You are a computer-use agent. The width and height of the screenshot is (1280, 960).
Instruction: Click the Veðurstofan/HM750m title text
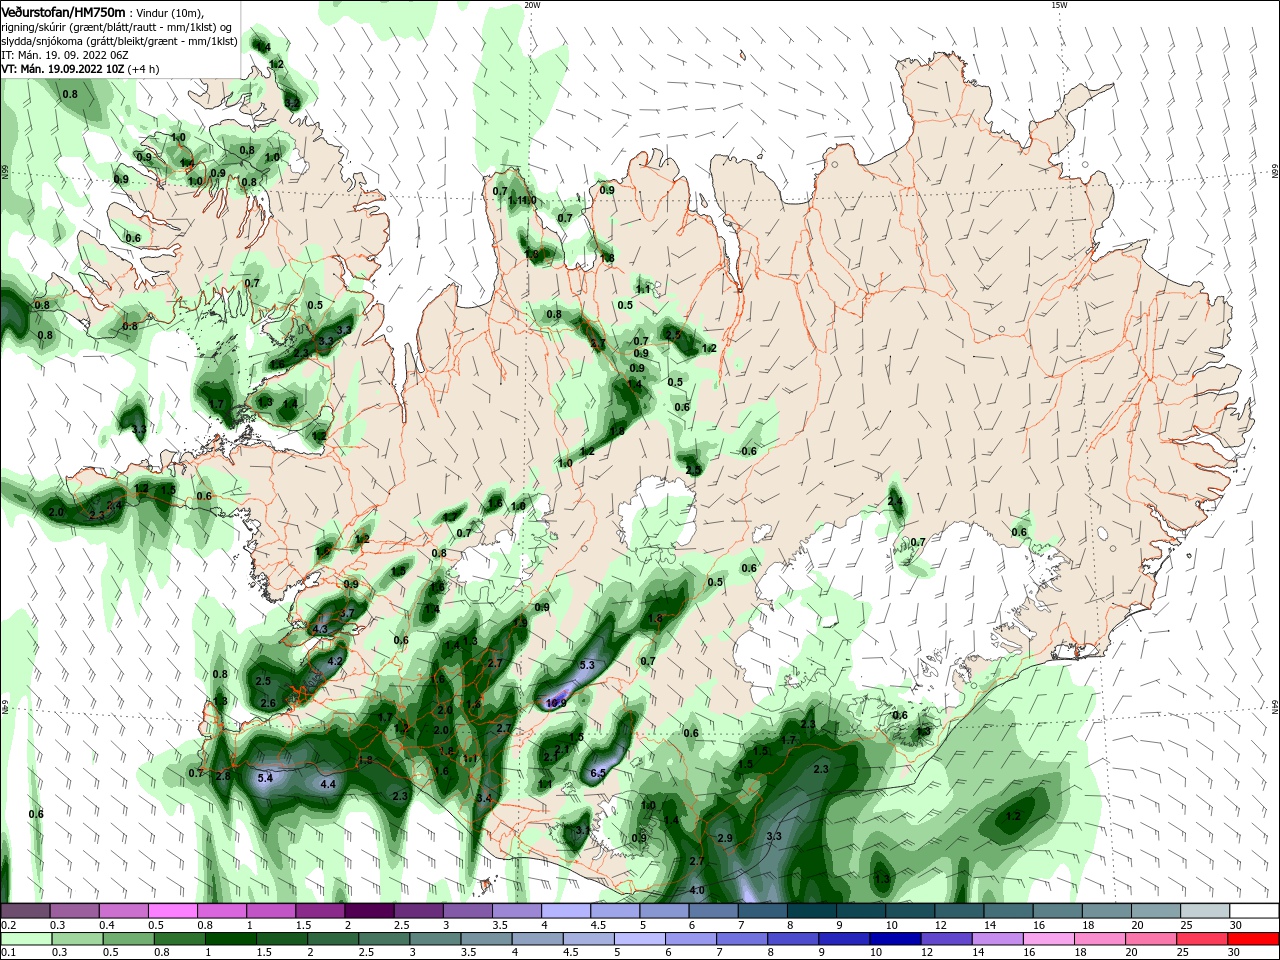[63, 11]
